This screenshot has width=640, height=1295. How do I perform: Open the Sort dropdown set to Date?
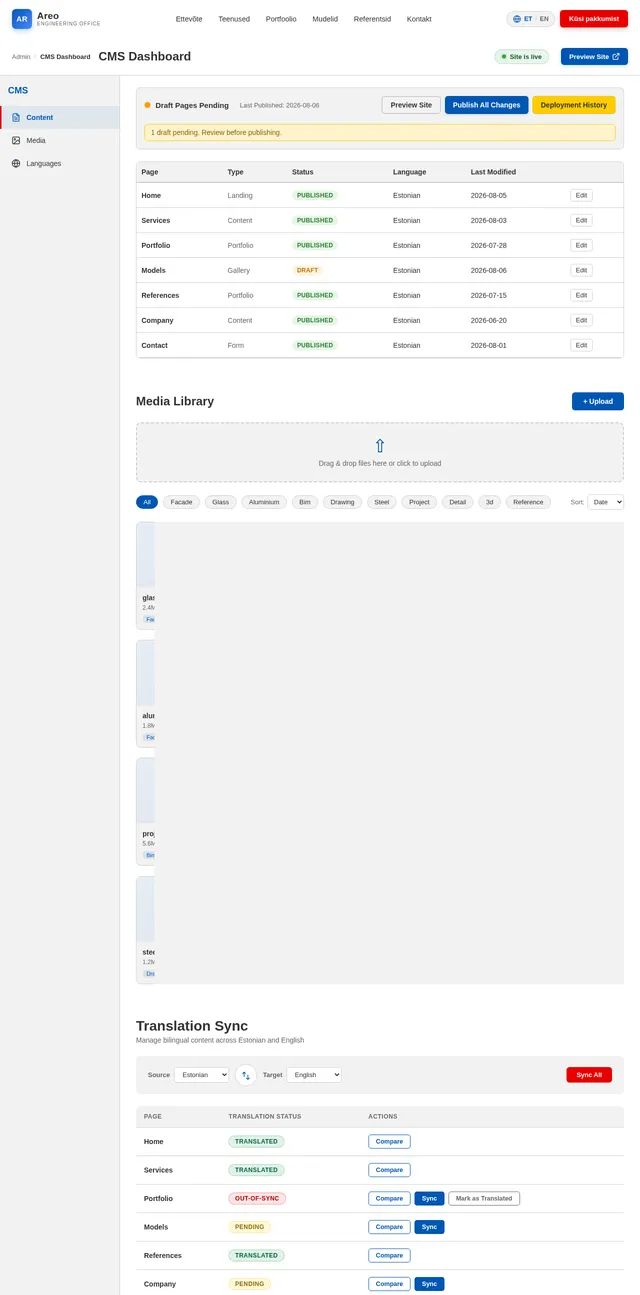point(605,502)
